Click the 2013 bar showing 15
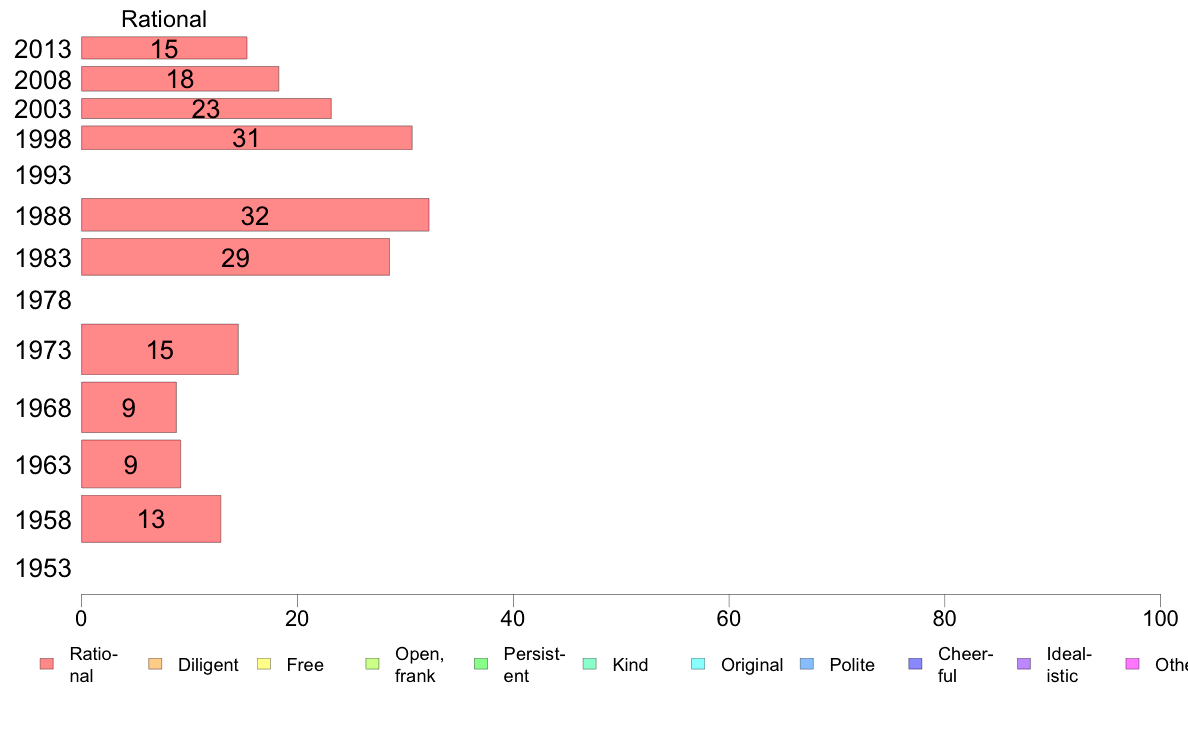Screen dimensions: 1188x736 pyautogui.click(x=164, y=48)
